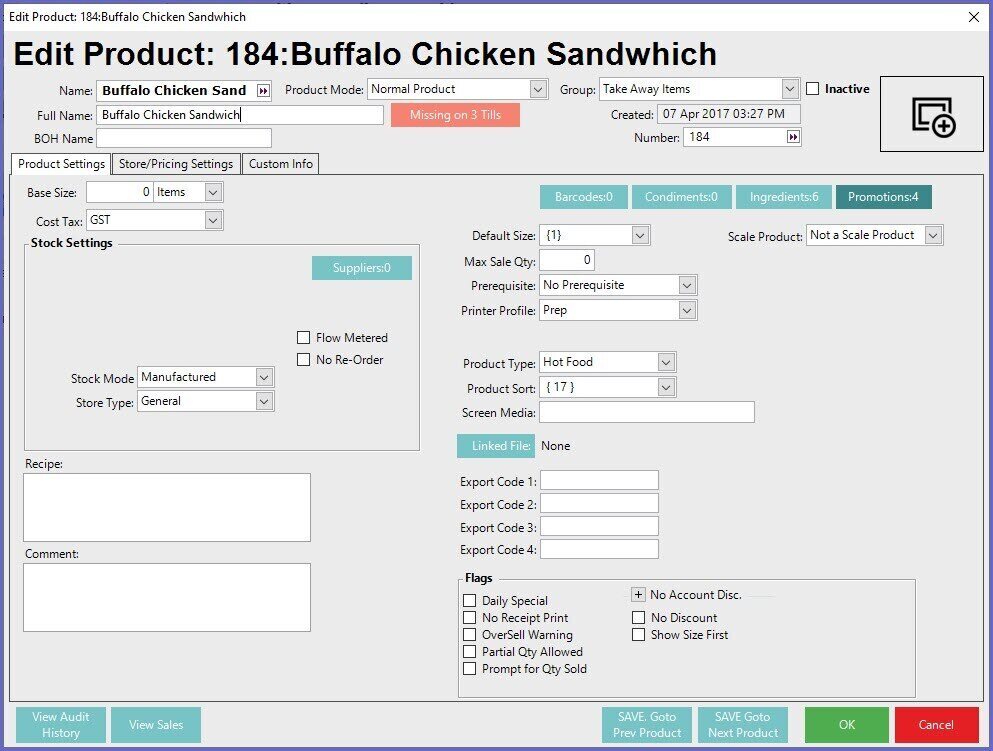
Task: Open the Product Mode dropdown
Action: [538, 89]
